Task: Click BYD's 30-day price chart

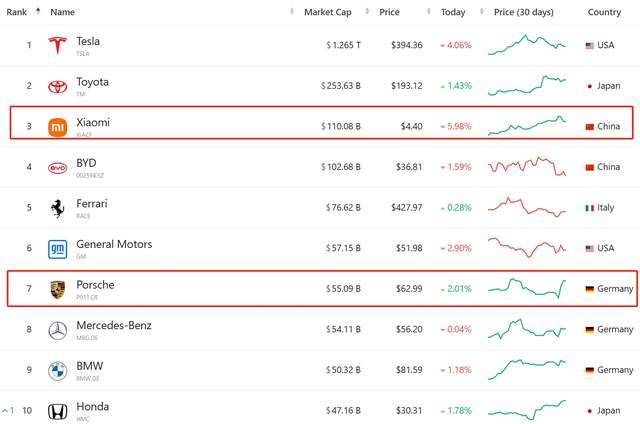Action: coord(527,166)
